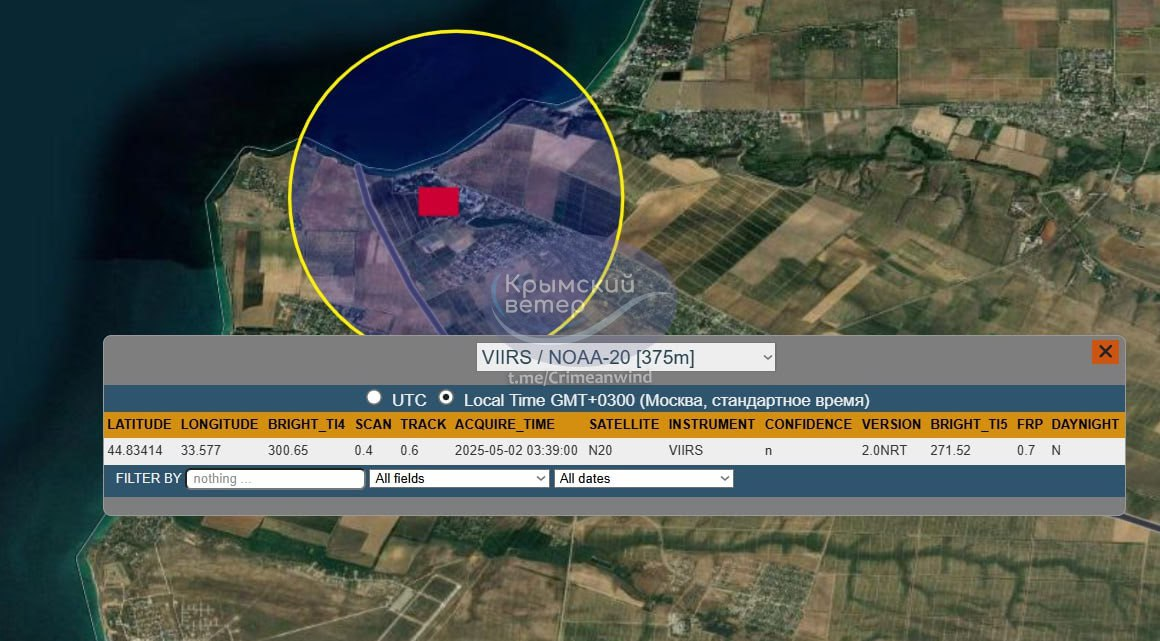This screenshot has height=641, width=1160.
Task: Select the UTC time radio button
Action: (374, 398)
